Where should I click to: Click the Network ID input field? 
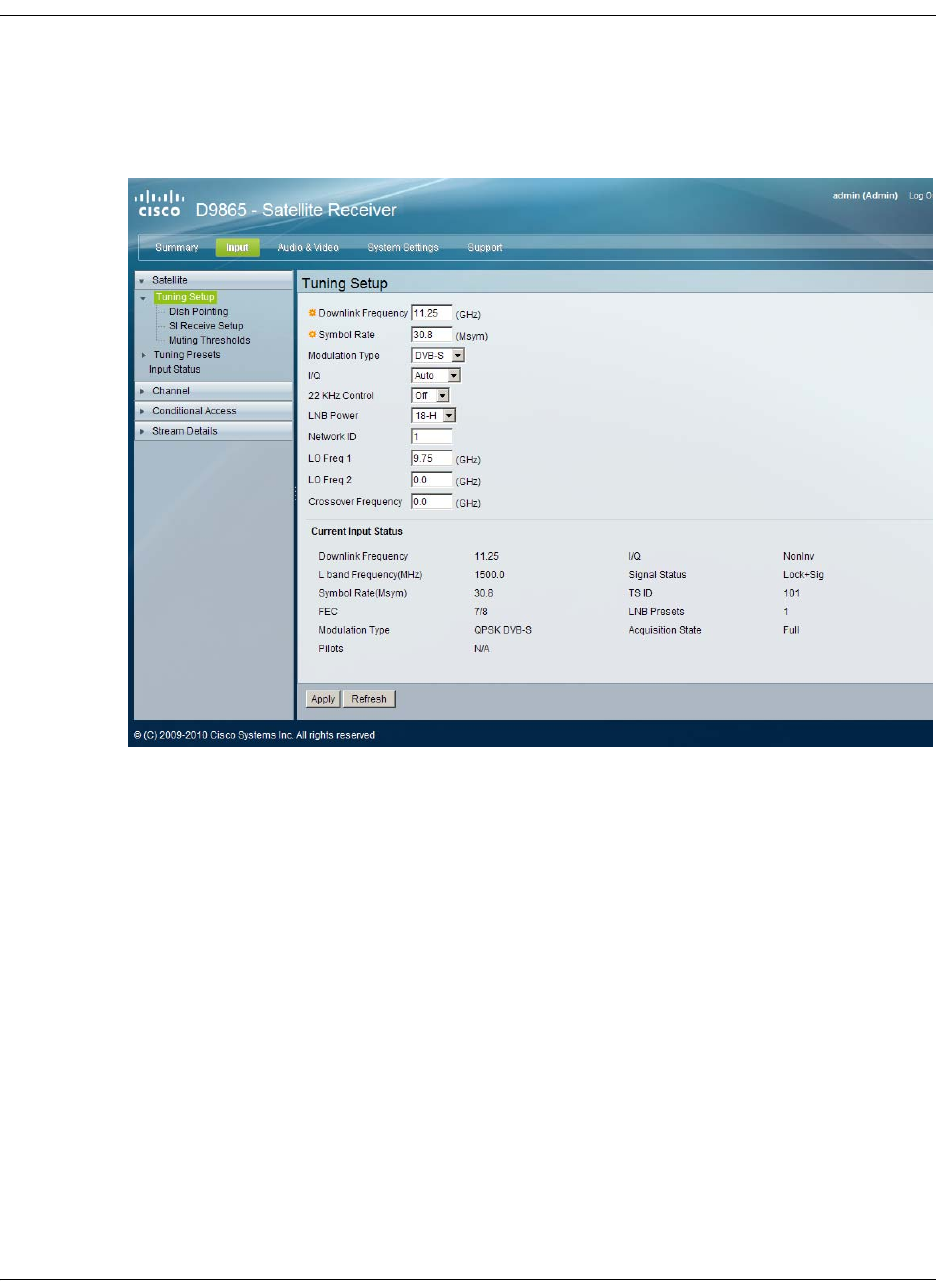(x=432, y=437)
